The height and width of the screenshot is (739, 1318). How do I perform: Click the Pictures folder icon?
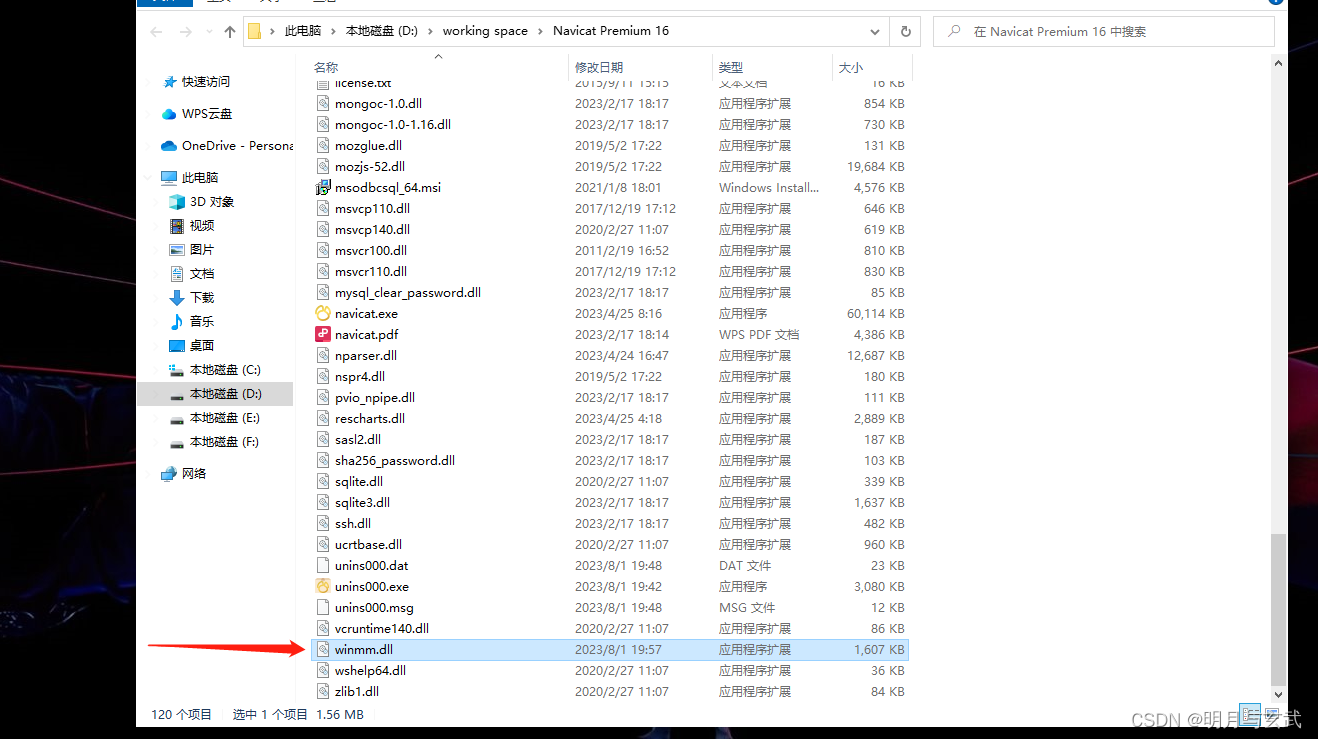pos(177,250)
